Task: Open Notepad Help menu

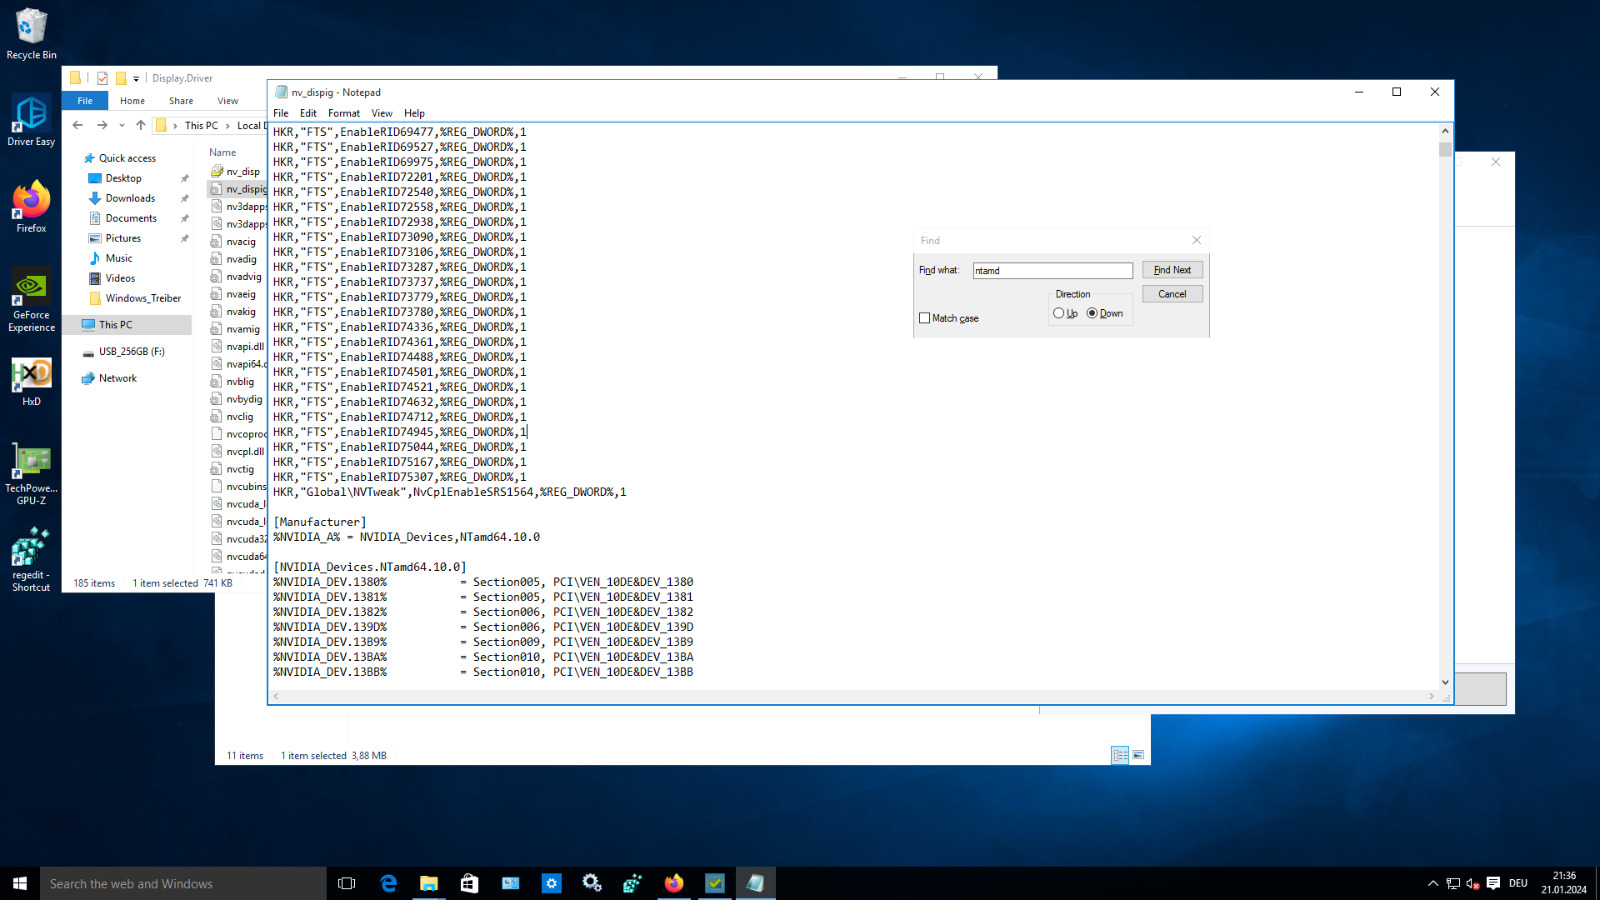Action: tap(414, 113)
